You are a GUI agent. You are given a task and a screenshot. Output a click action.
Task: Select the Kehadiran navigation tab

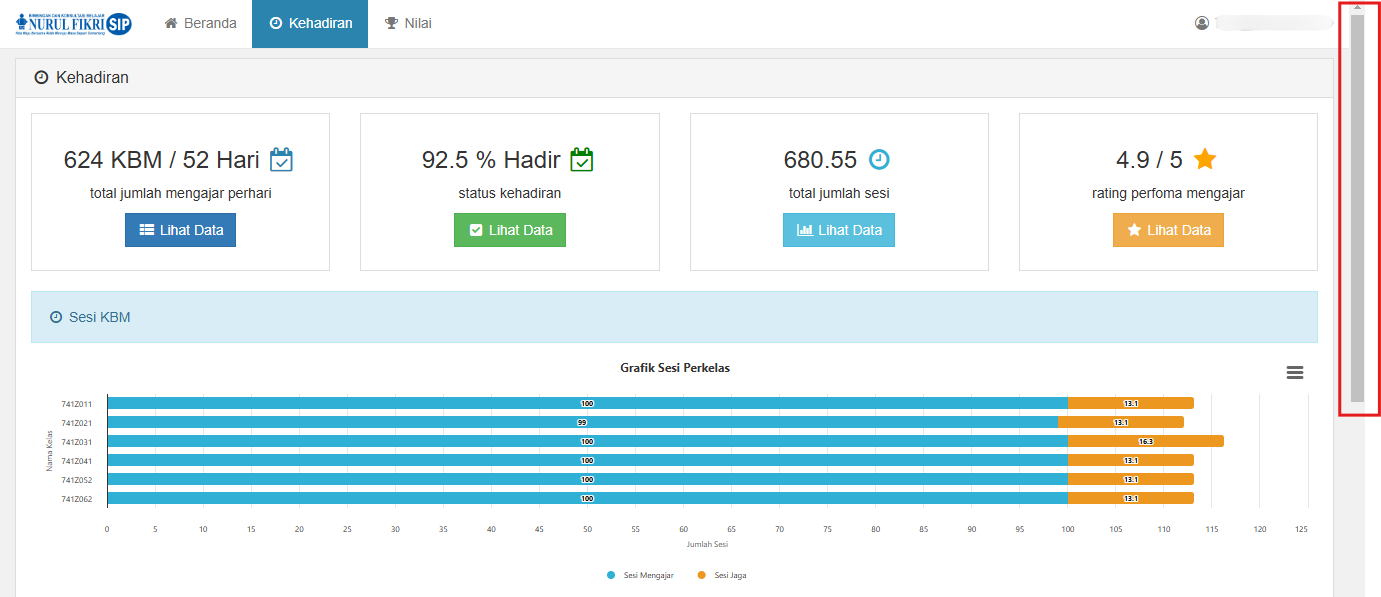pyautogui.click(x=310, y=23)
